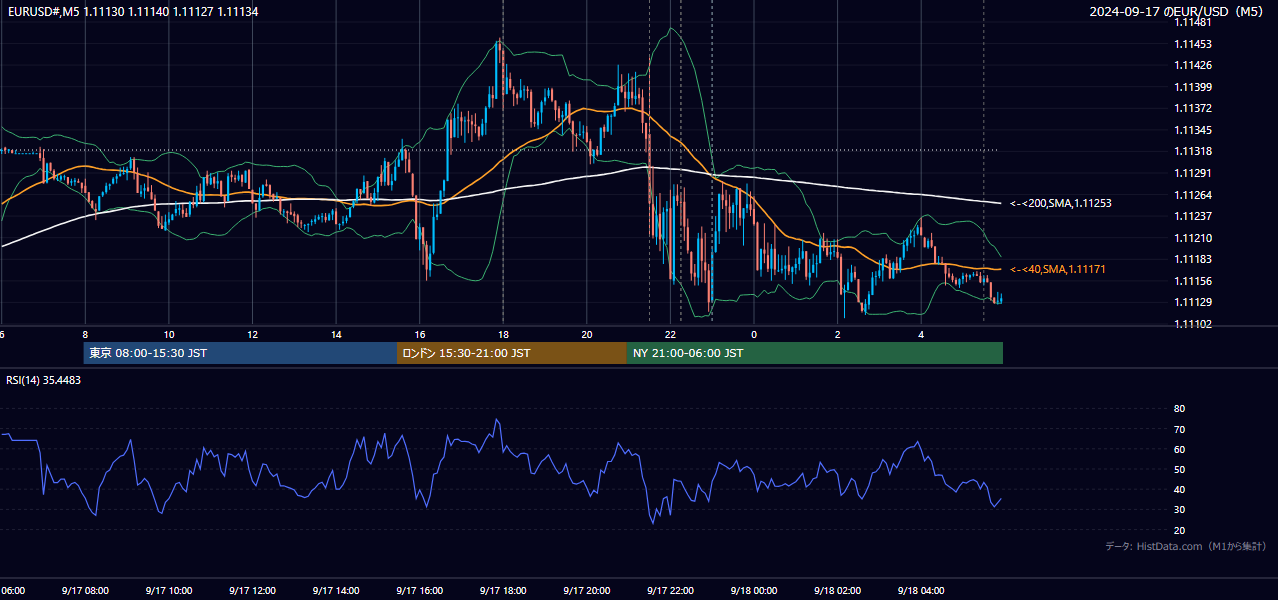Click price axis value 1.11156
The image size is (1278, 600).
click(x=1194, y=281)
